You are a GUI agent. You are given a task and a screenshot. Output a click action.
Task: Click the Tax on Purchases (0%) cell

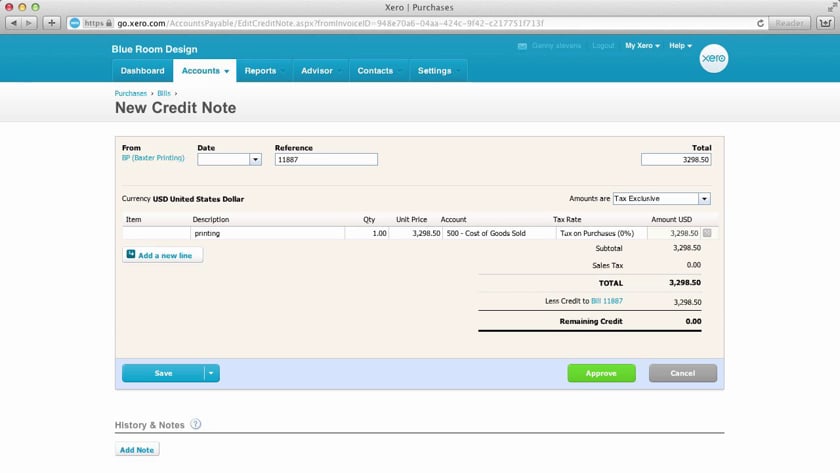coord(602,233)
